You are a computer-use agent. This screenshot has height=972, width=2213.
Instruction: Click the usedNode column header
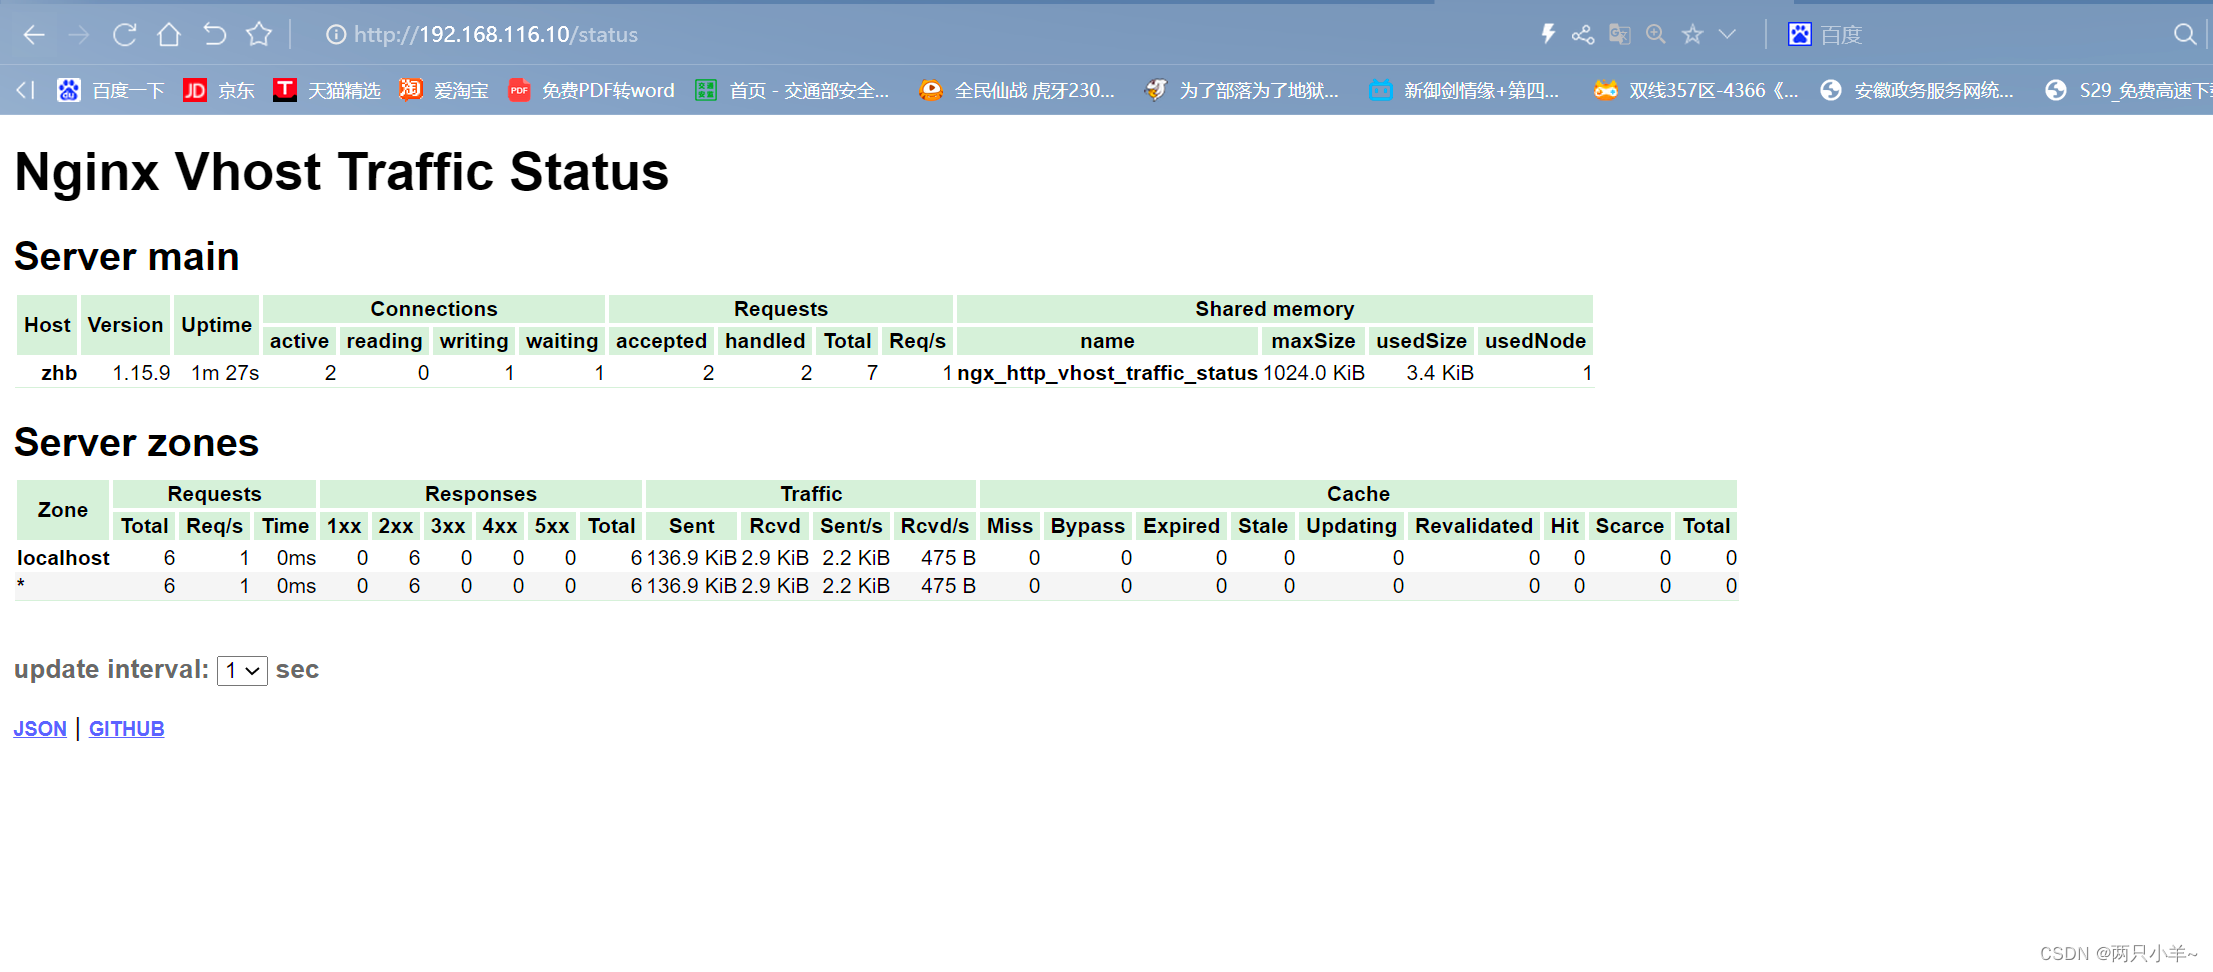(1535, 341)
